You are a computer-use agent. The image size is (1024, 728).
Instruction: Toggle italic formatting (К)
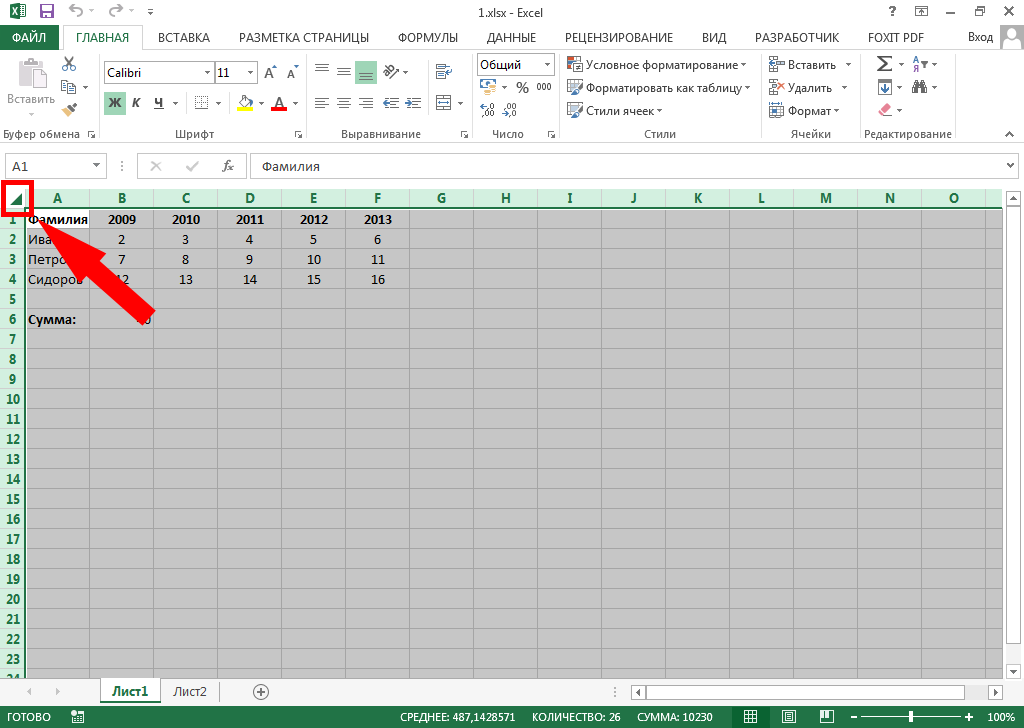point(137,102)
